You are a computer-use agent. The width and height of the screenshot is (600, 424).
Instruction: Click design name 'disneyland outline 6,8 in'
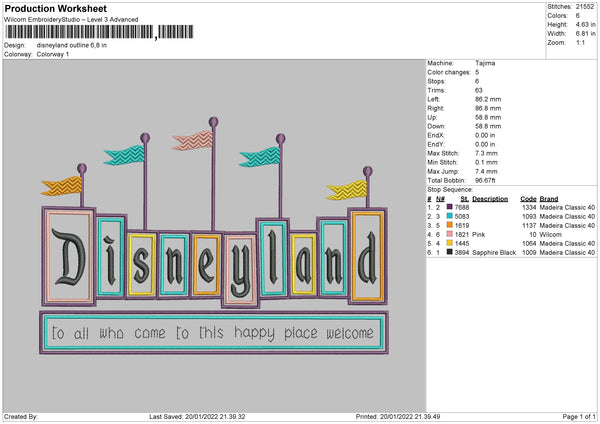pos(72,45)
